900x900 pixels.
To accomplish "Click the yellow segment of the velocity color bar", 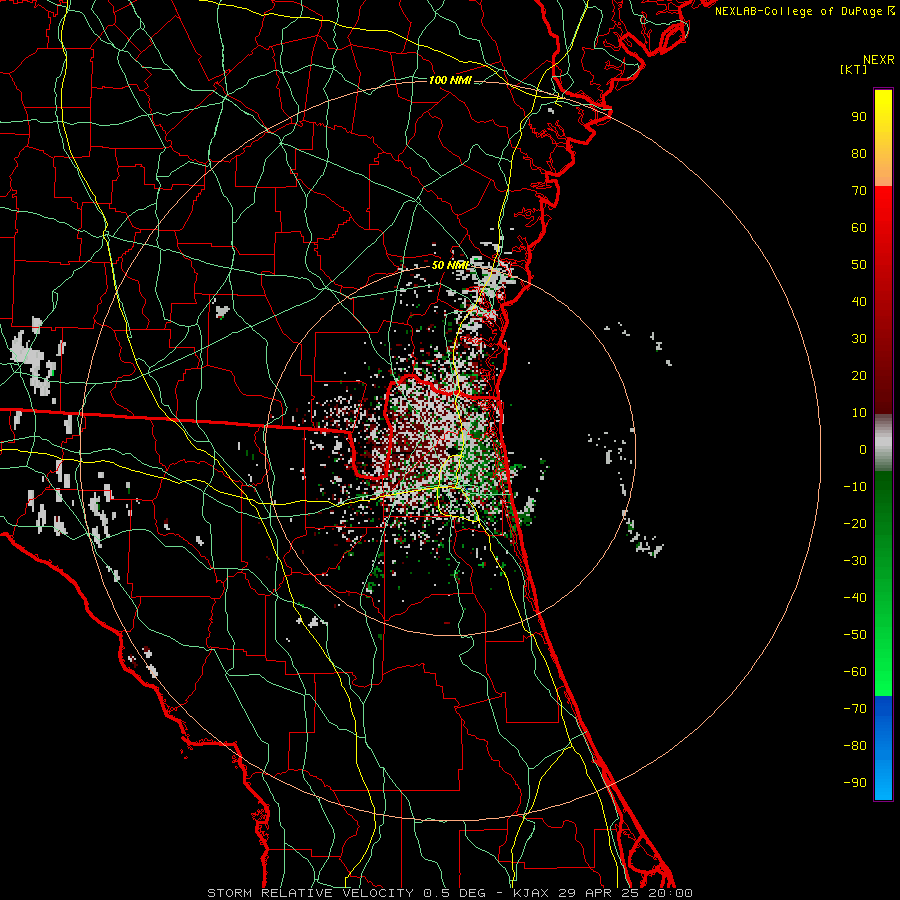I will click(x=883, y=138).
